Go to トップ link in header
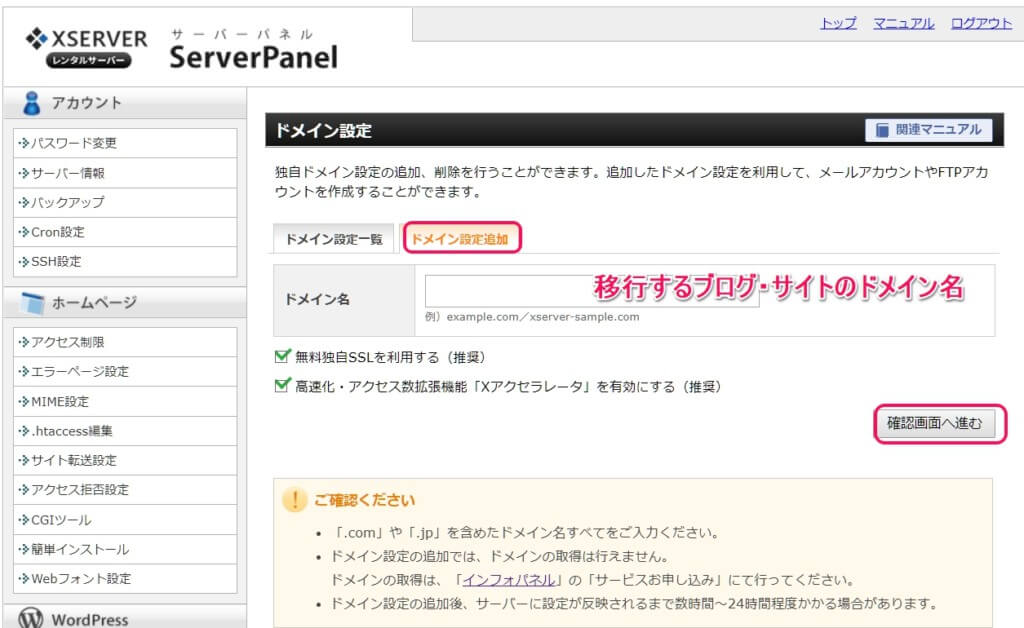Image resolution: width=1024 pixels, height=628 pixels. tap(838, 23)
